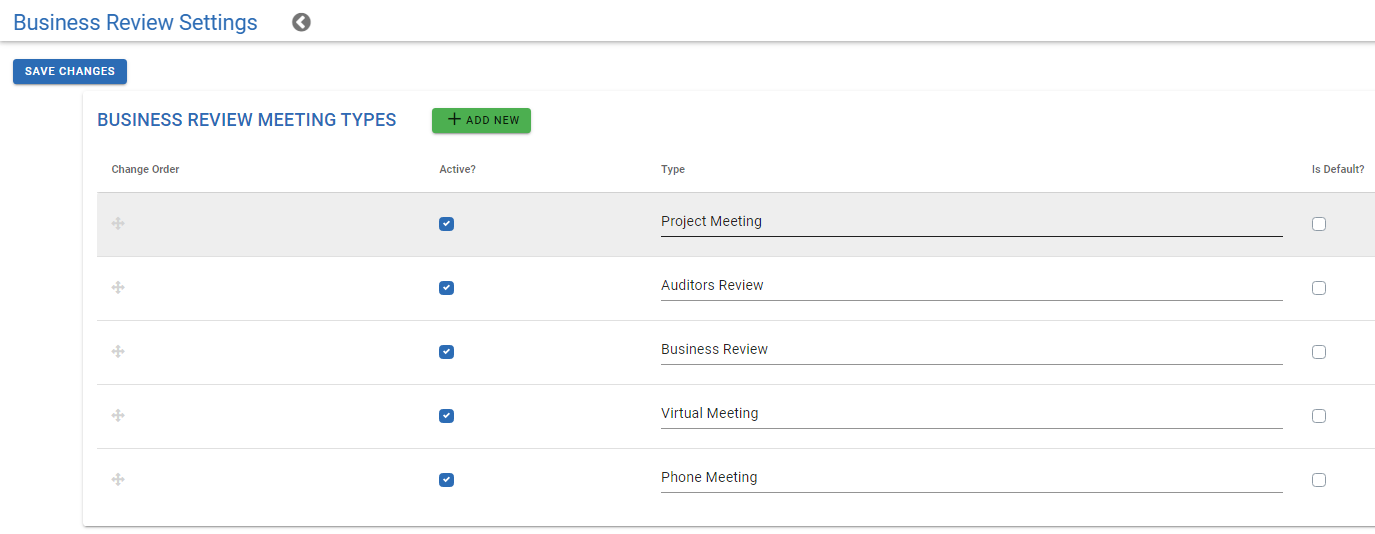This screenshot has width=1375, height=534.
Task: Uncheck Active for Project Meeting
Action: [x=446, y=224]
